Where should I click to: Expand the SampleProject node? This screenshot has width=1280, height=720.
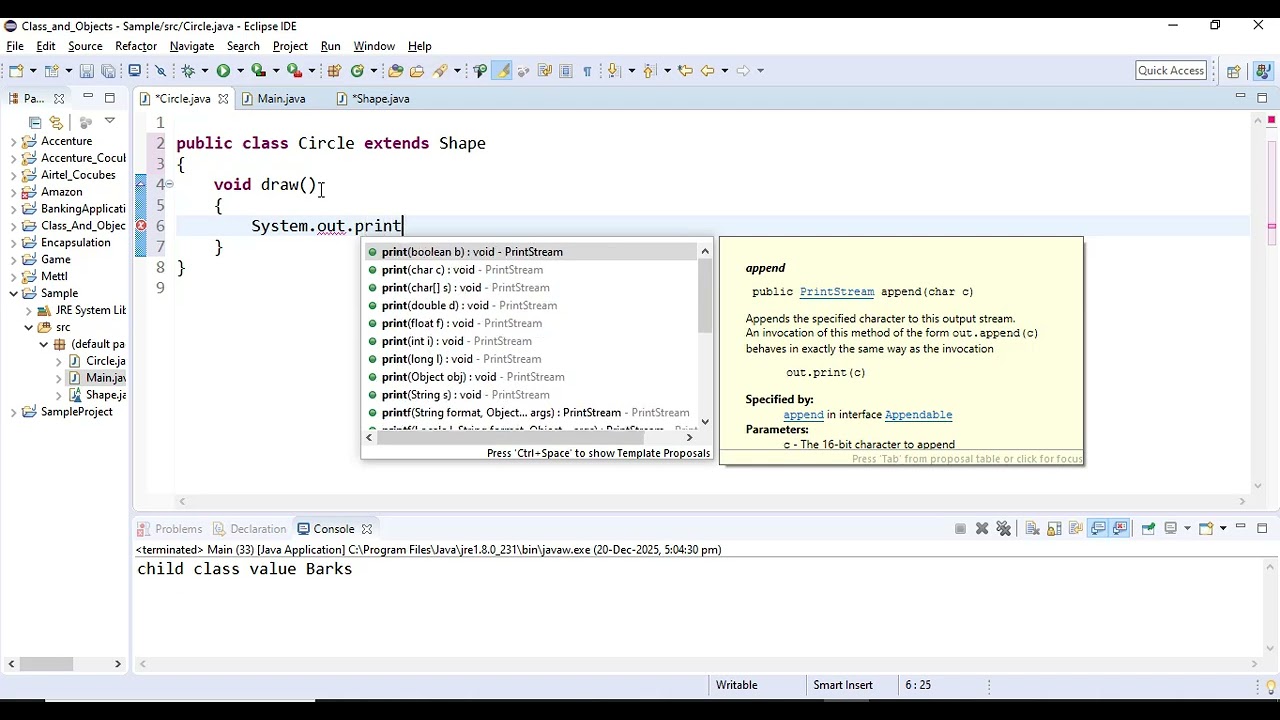pyautogui.click(x=13, y=412)
